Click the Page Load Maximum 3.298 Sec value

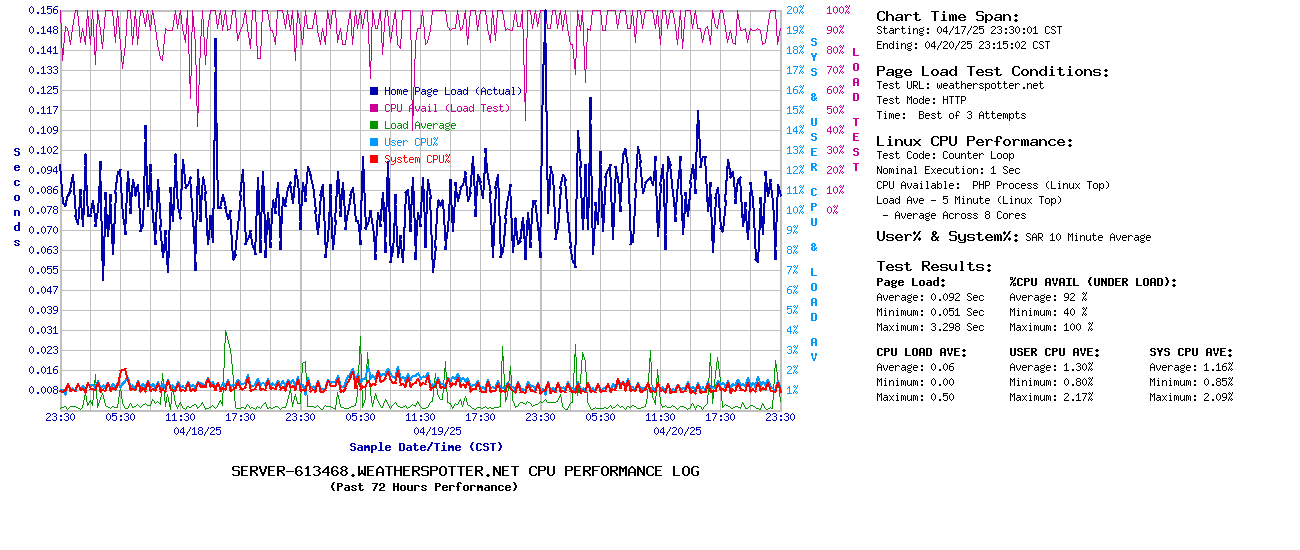[x=957, y=327]
